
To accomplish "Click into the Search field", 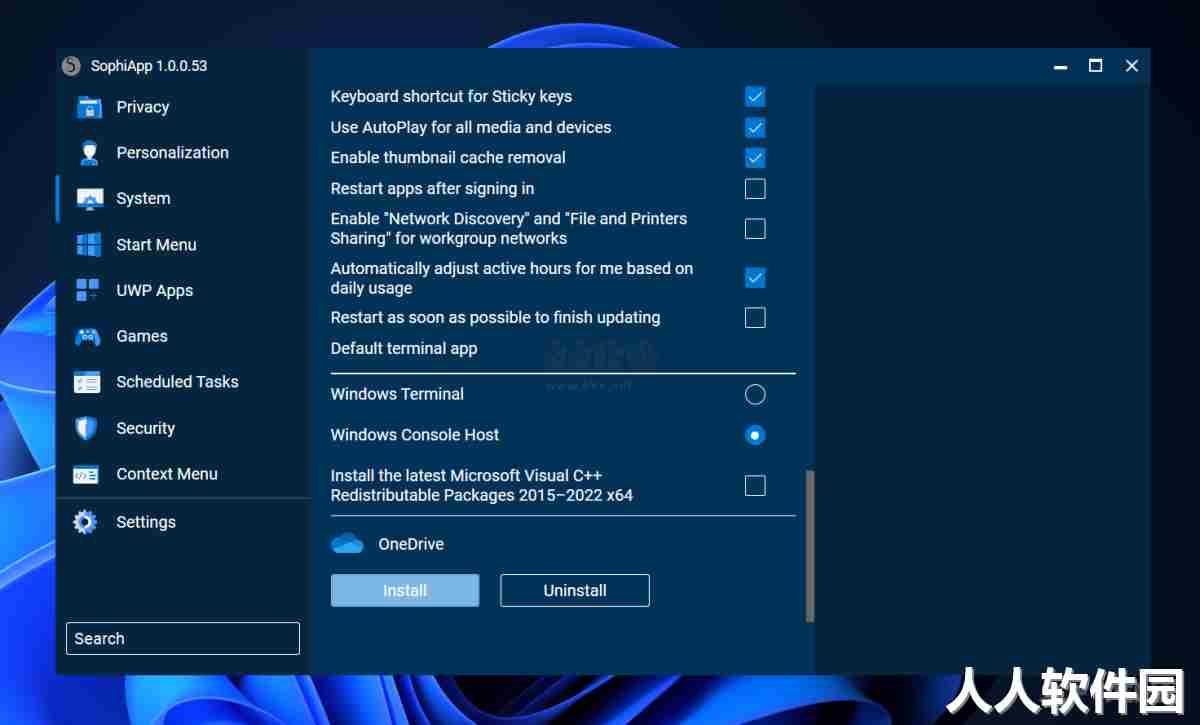I will (x=183, y=639).
